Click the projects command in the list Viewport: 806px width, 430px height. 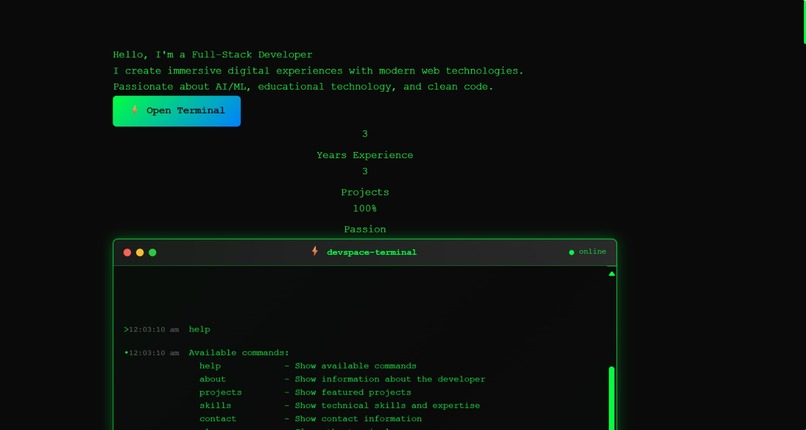(221, 392)
